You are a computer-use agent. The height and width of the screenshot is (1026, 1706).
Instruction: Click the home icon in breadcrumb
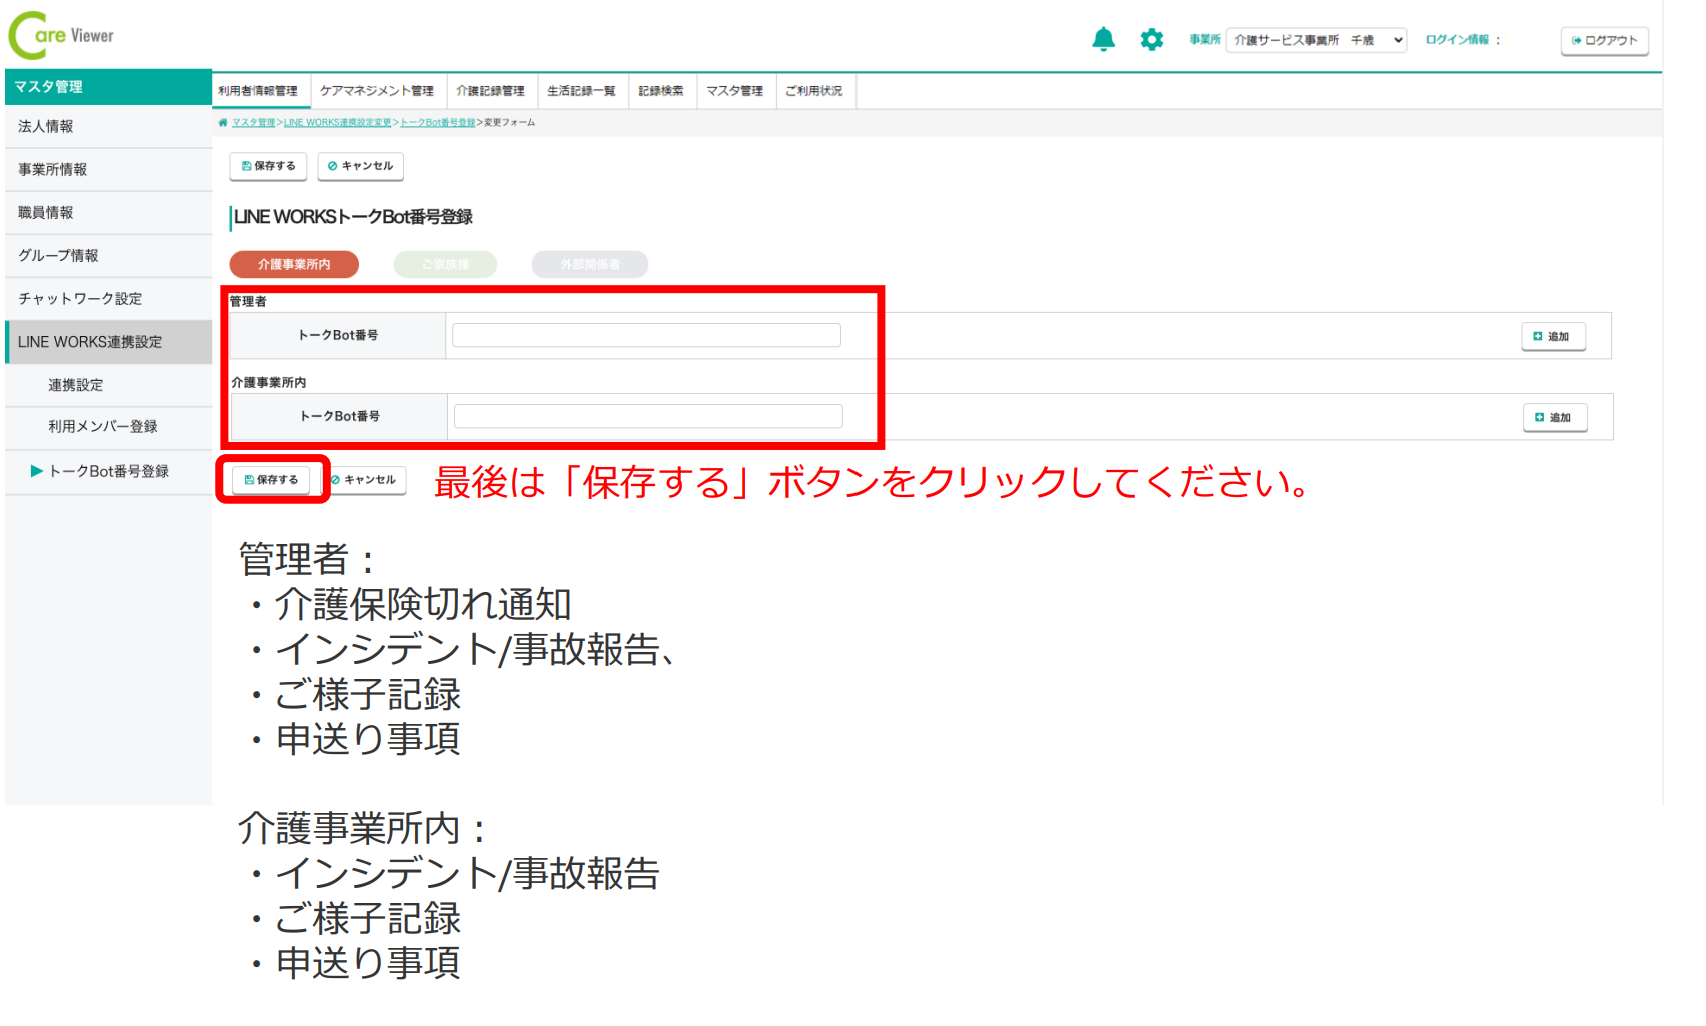(223, 123)
